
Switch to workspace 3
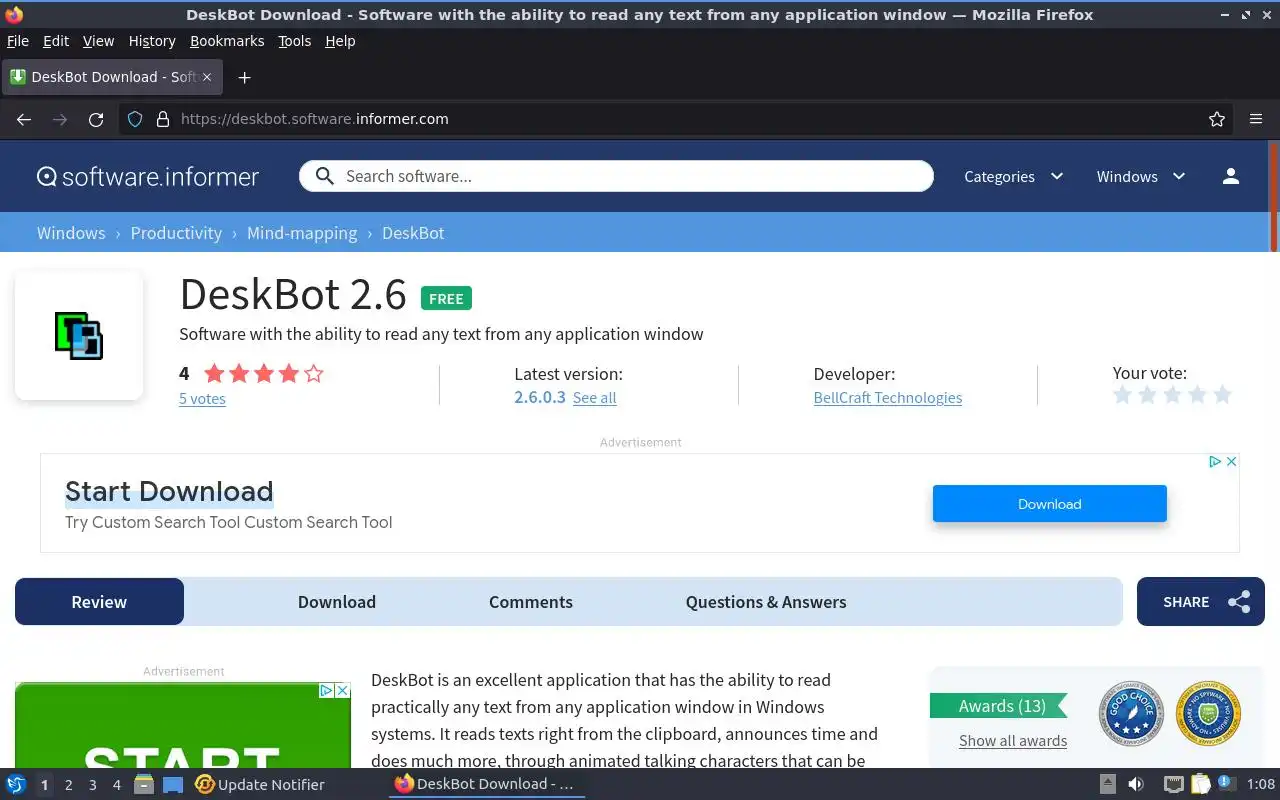click(x=92, y=785)
